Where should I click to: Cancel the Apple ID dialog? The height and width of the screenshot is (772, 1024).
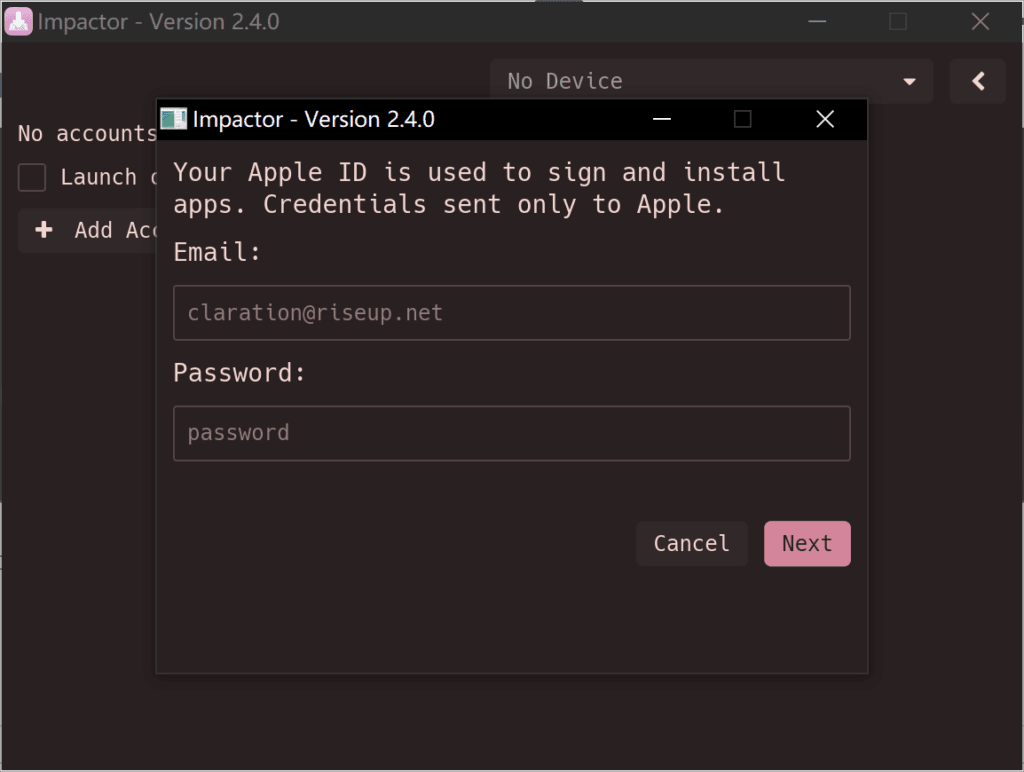click(692, 543)
